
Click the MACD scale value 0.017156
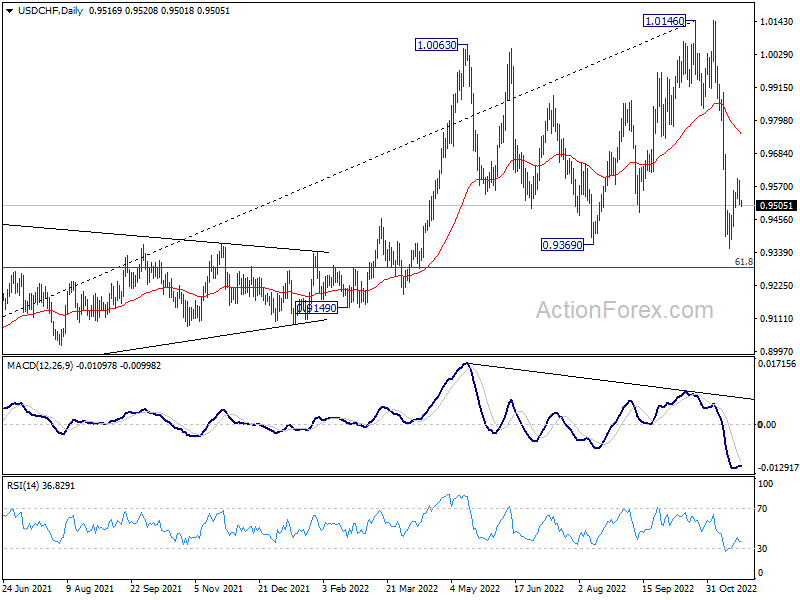777,364
